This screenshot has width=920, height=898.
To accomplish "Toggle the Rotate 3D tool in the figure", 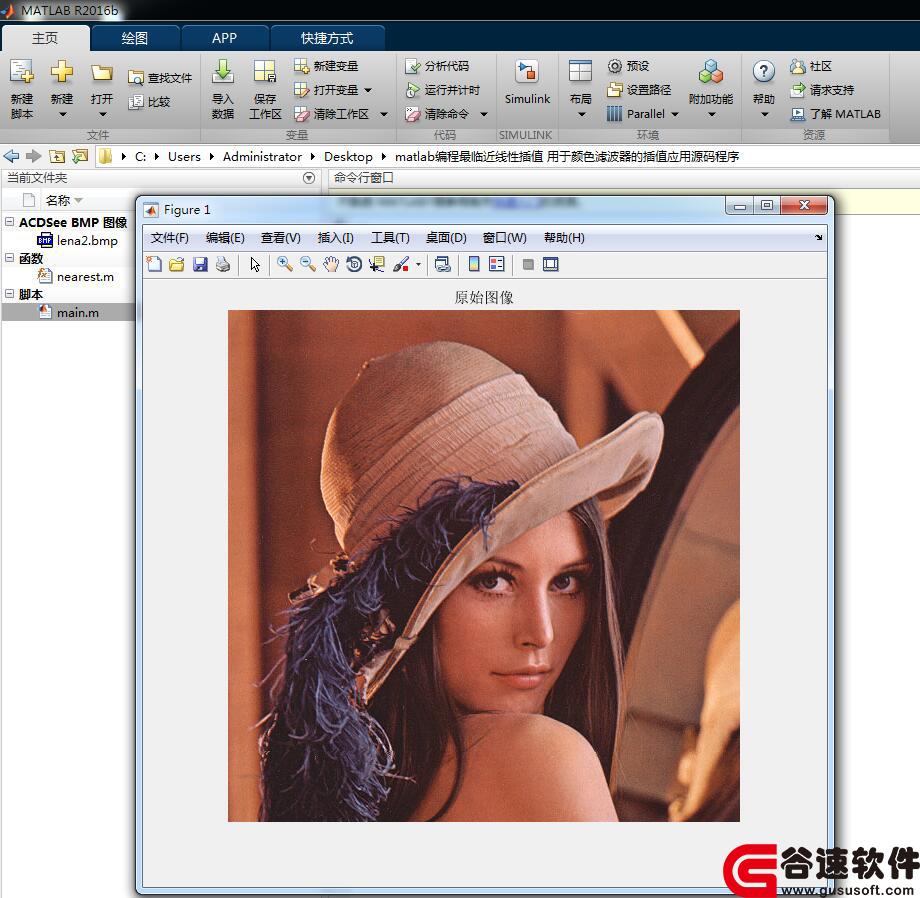I will click(354, 265).
